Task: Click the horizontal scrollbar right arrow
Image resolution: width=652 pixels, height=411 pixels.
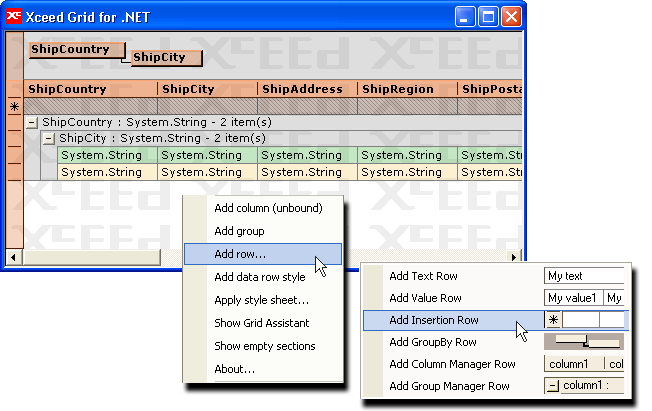Action: click(x=514, y=257)
